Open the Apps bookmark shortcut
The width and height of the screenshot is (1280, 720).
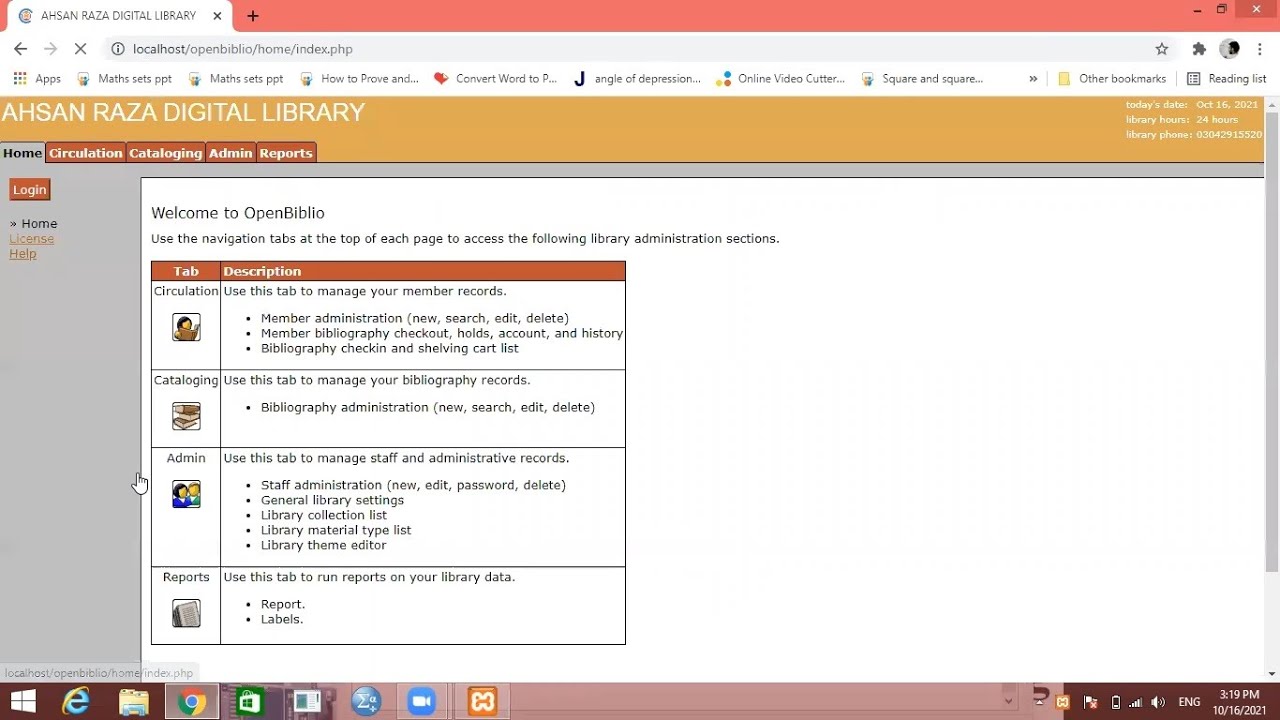[37, 78]
